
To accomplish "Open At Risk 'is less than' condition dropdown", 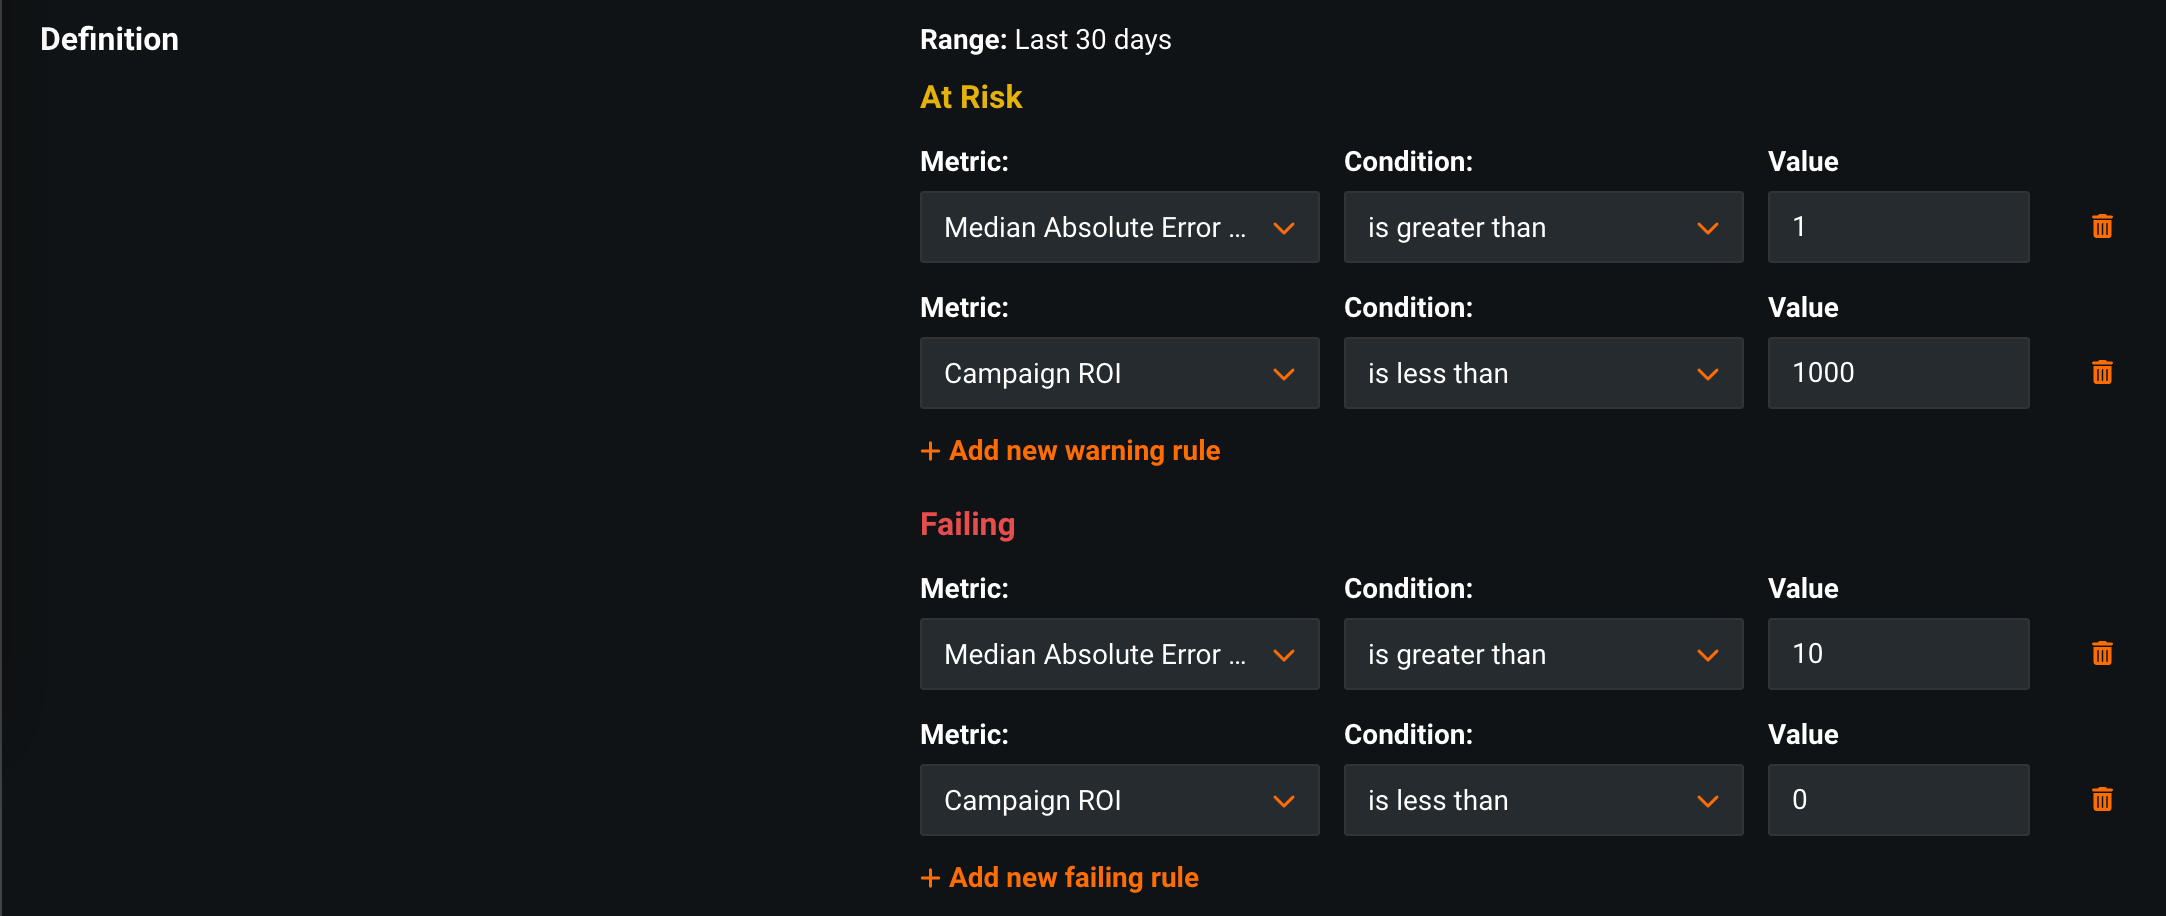I will pyautogui.click(x=1543, y=373).
